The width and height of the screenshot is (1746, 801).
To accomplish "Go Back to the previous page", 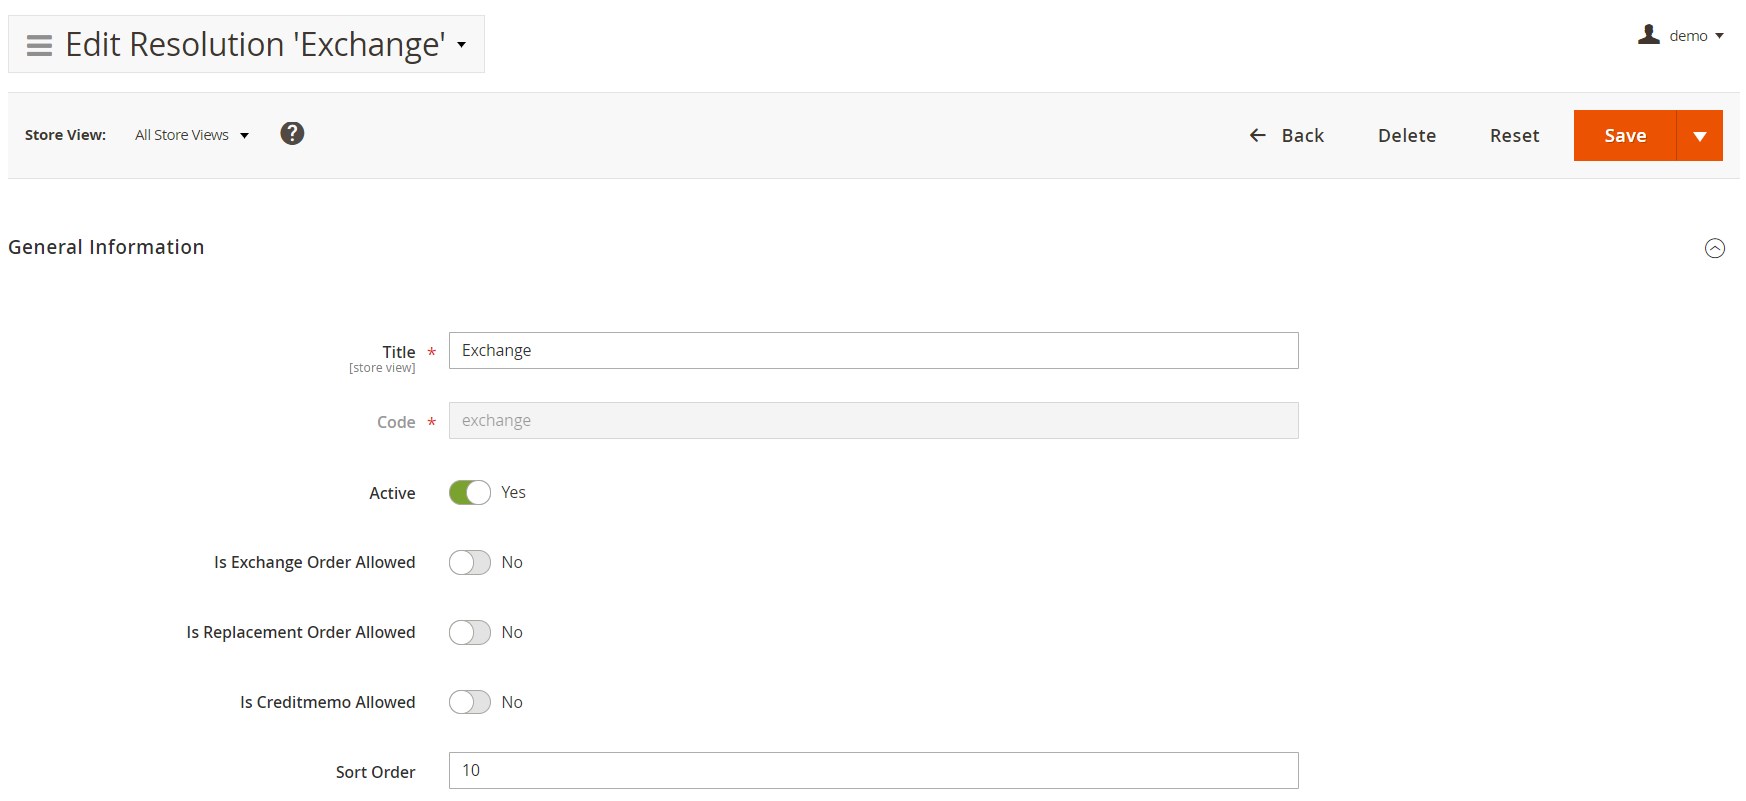I will (1287, 136).
